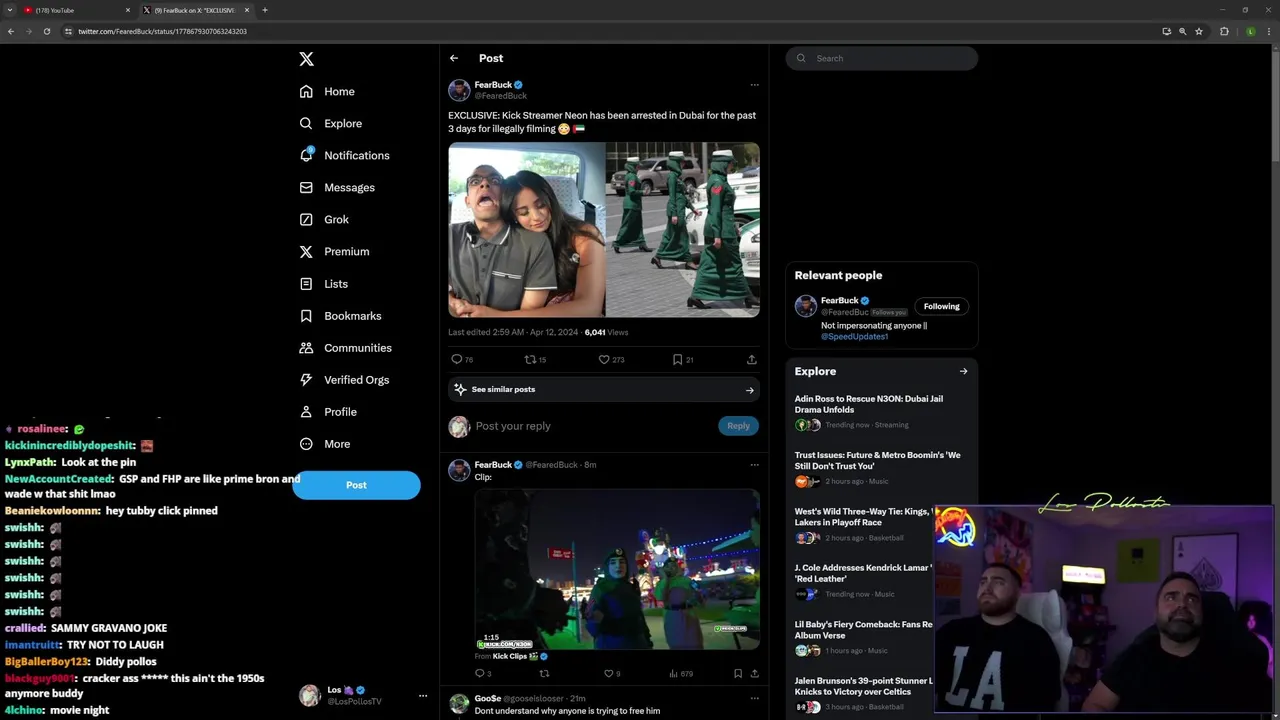The width and height of the screenshot is (1280, 720).
Task: Click the browser back arrow
Action: point(11,31)
